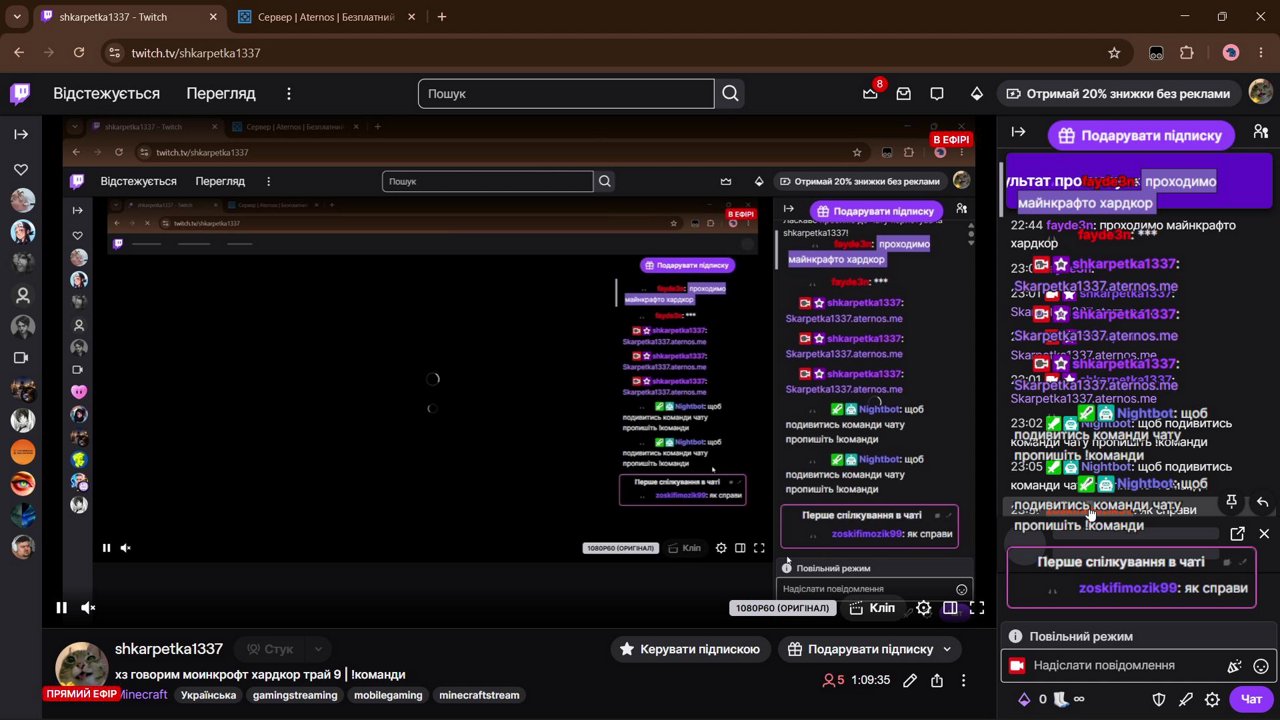Open the more options kebab under video
This screenshot has width=1280, height=720.
(x=963, y=680)
